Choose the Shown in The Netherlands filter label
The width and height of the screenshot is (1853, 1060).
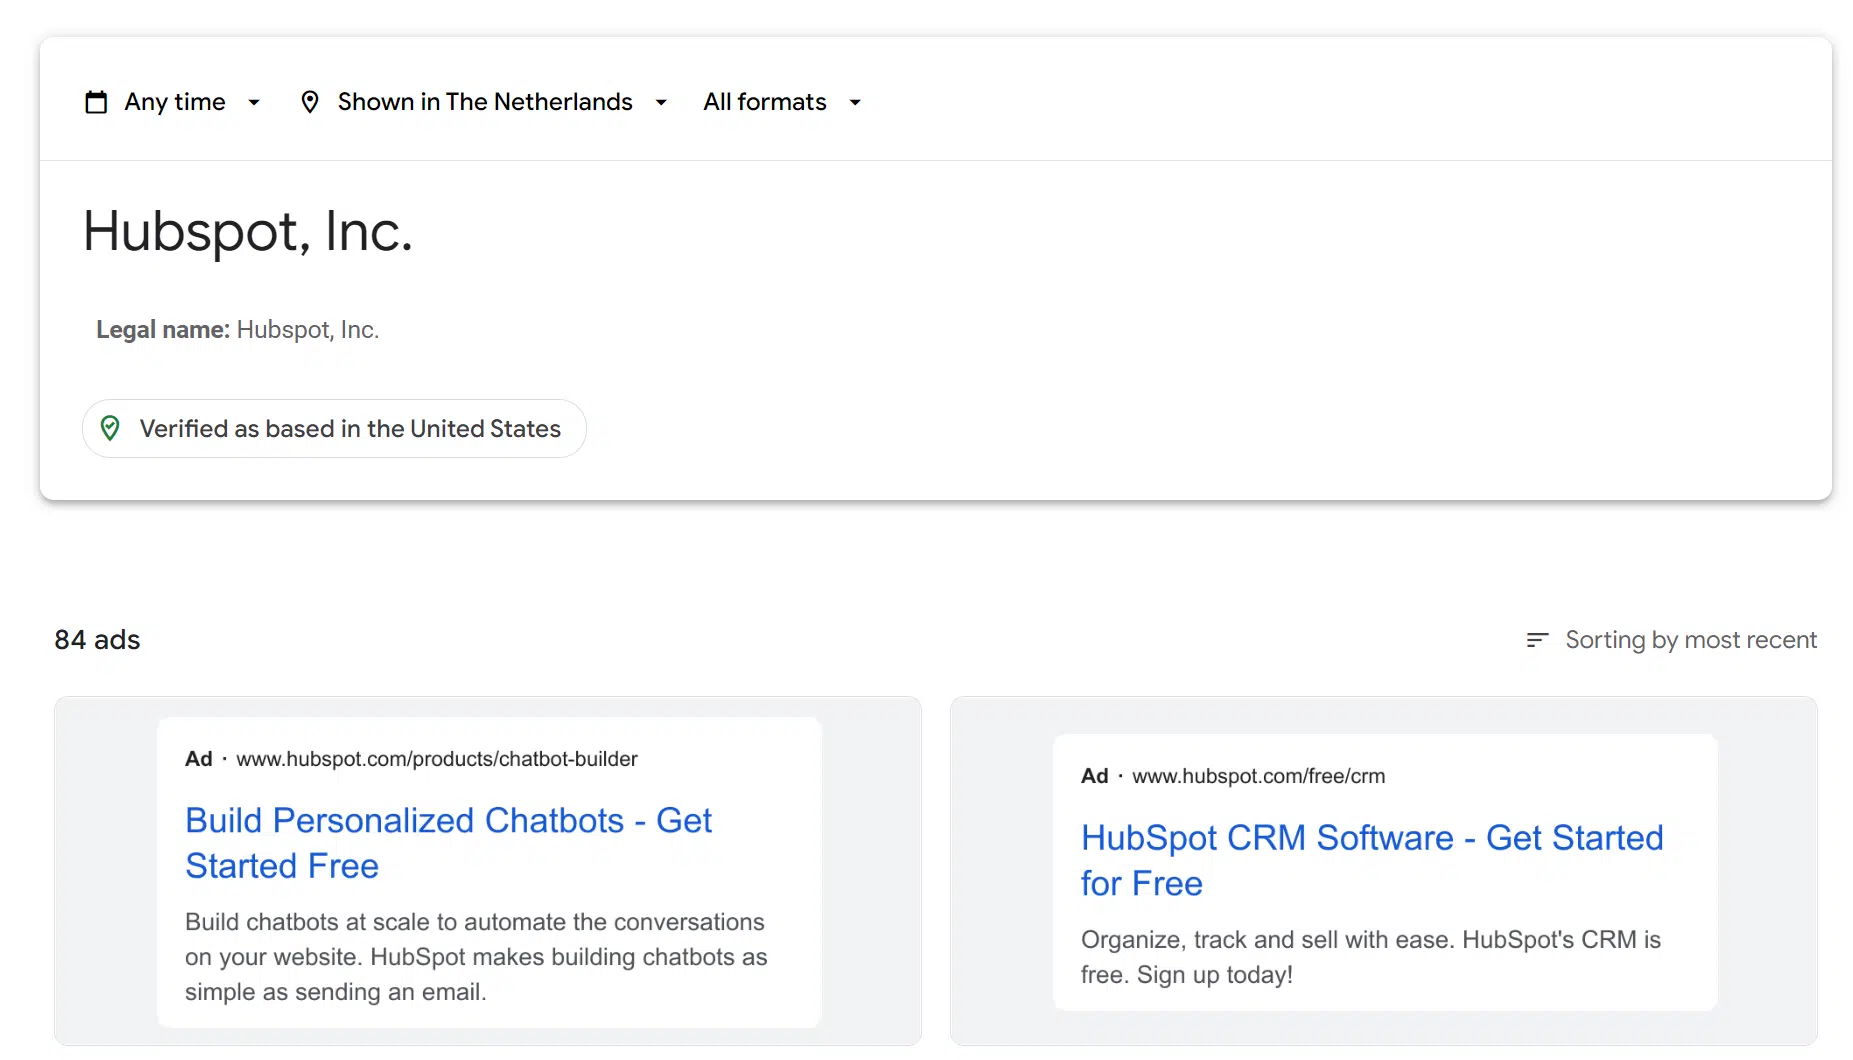pyautogui.click(x=485, y=102)
